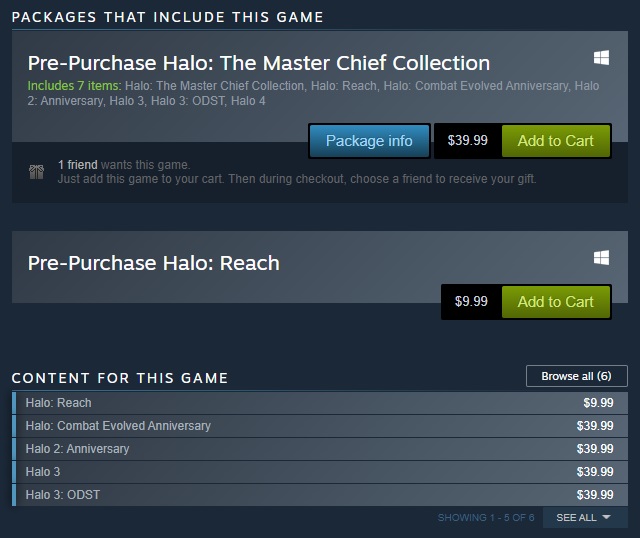Open Halo 3: ODST content row
The width and height of the screenshot is (640, 538).
pyautogui.click(x=320, y=495)
